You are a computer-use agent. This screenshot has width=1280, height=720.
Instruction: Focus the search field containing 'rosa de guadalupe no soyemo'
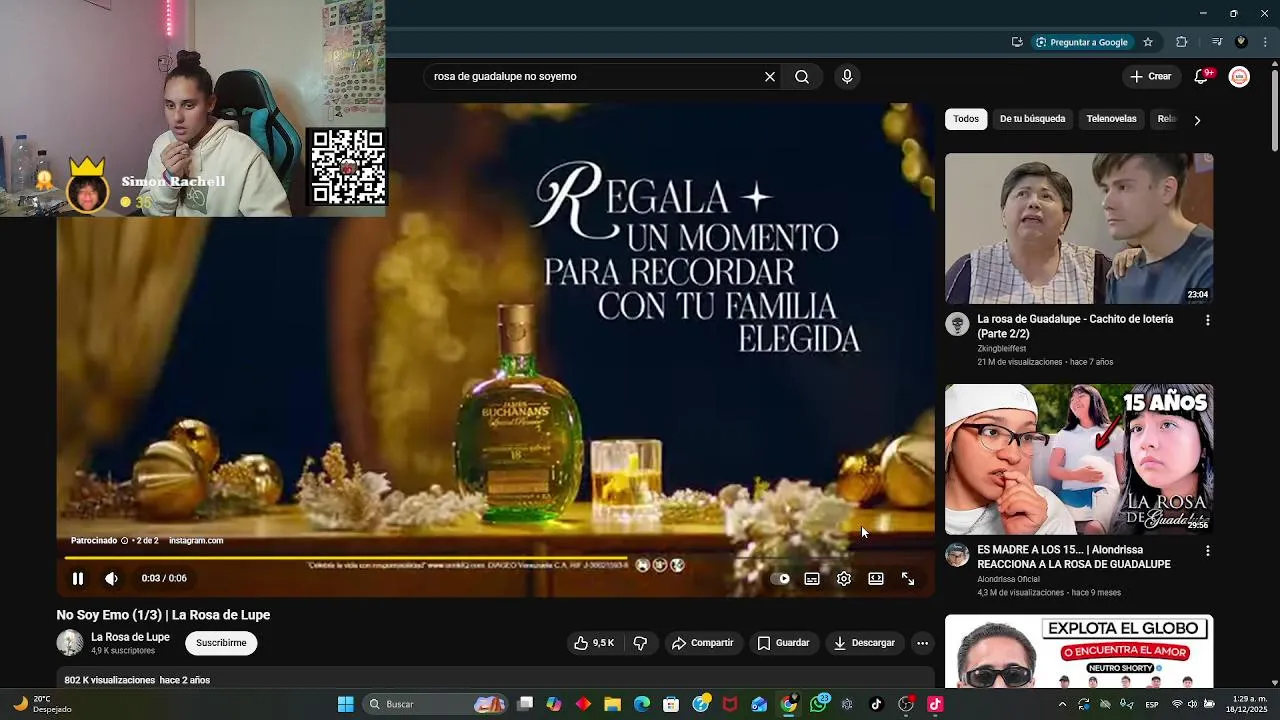tap(592, 76)
